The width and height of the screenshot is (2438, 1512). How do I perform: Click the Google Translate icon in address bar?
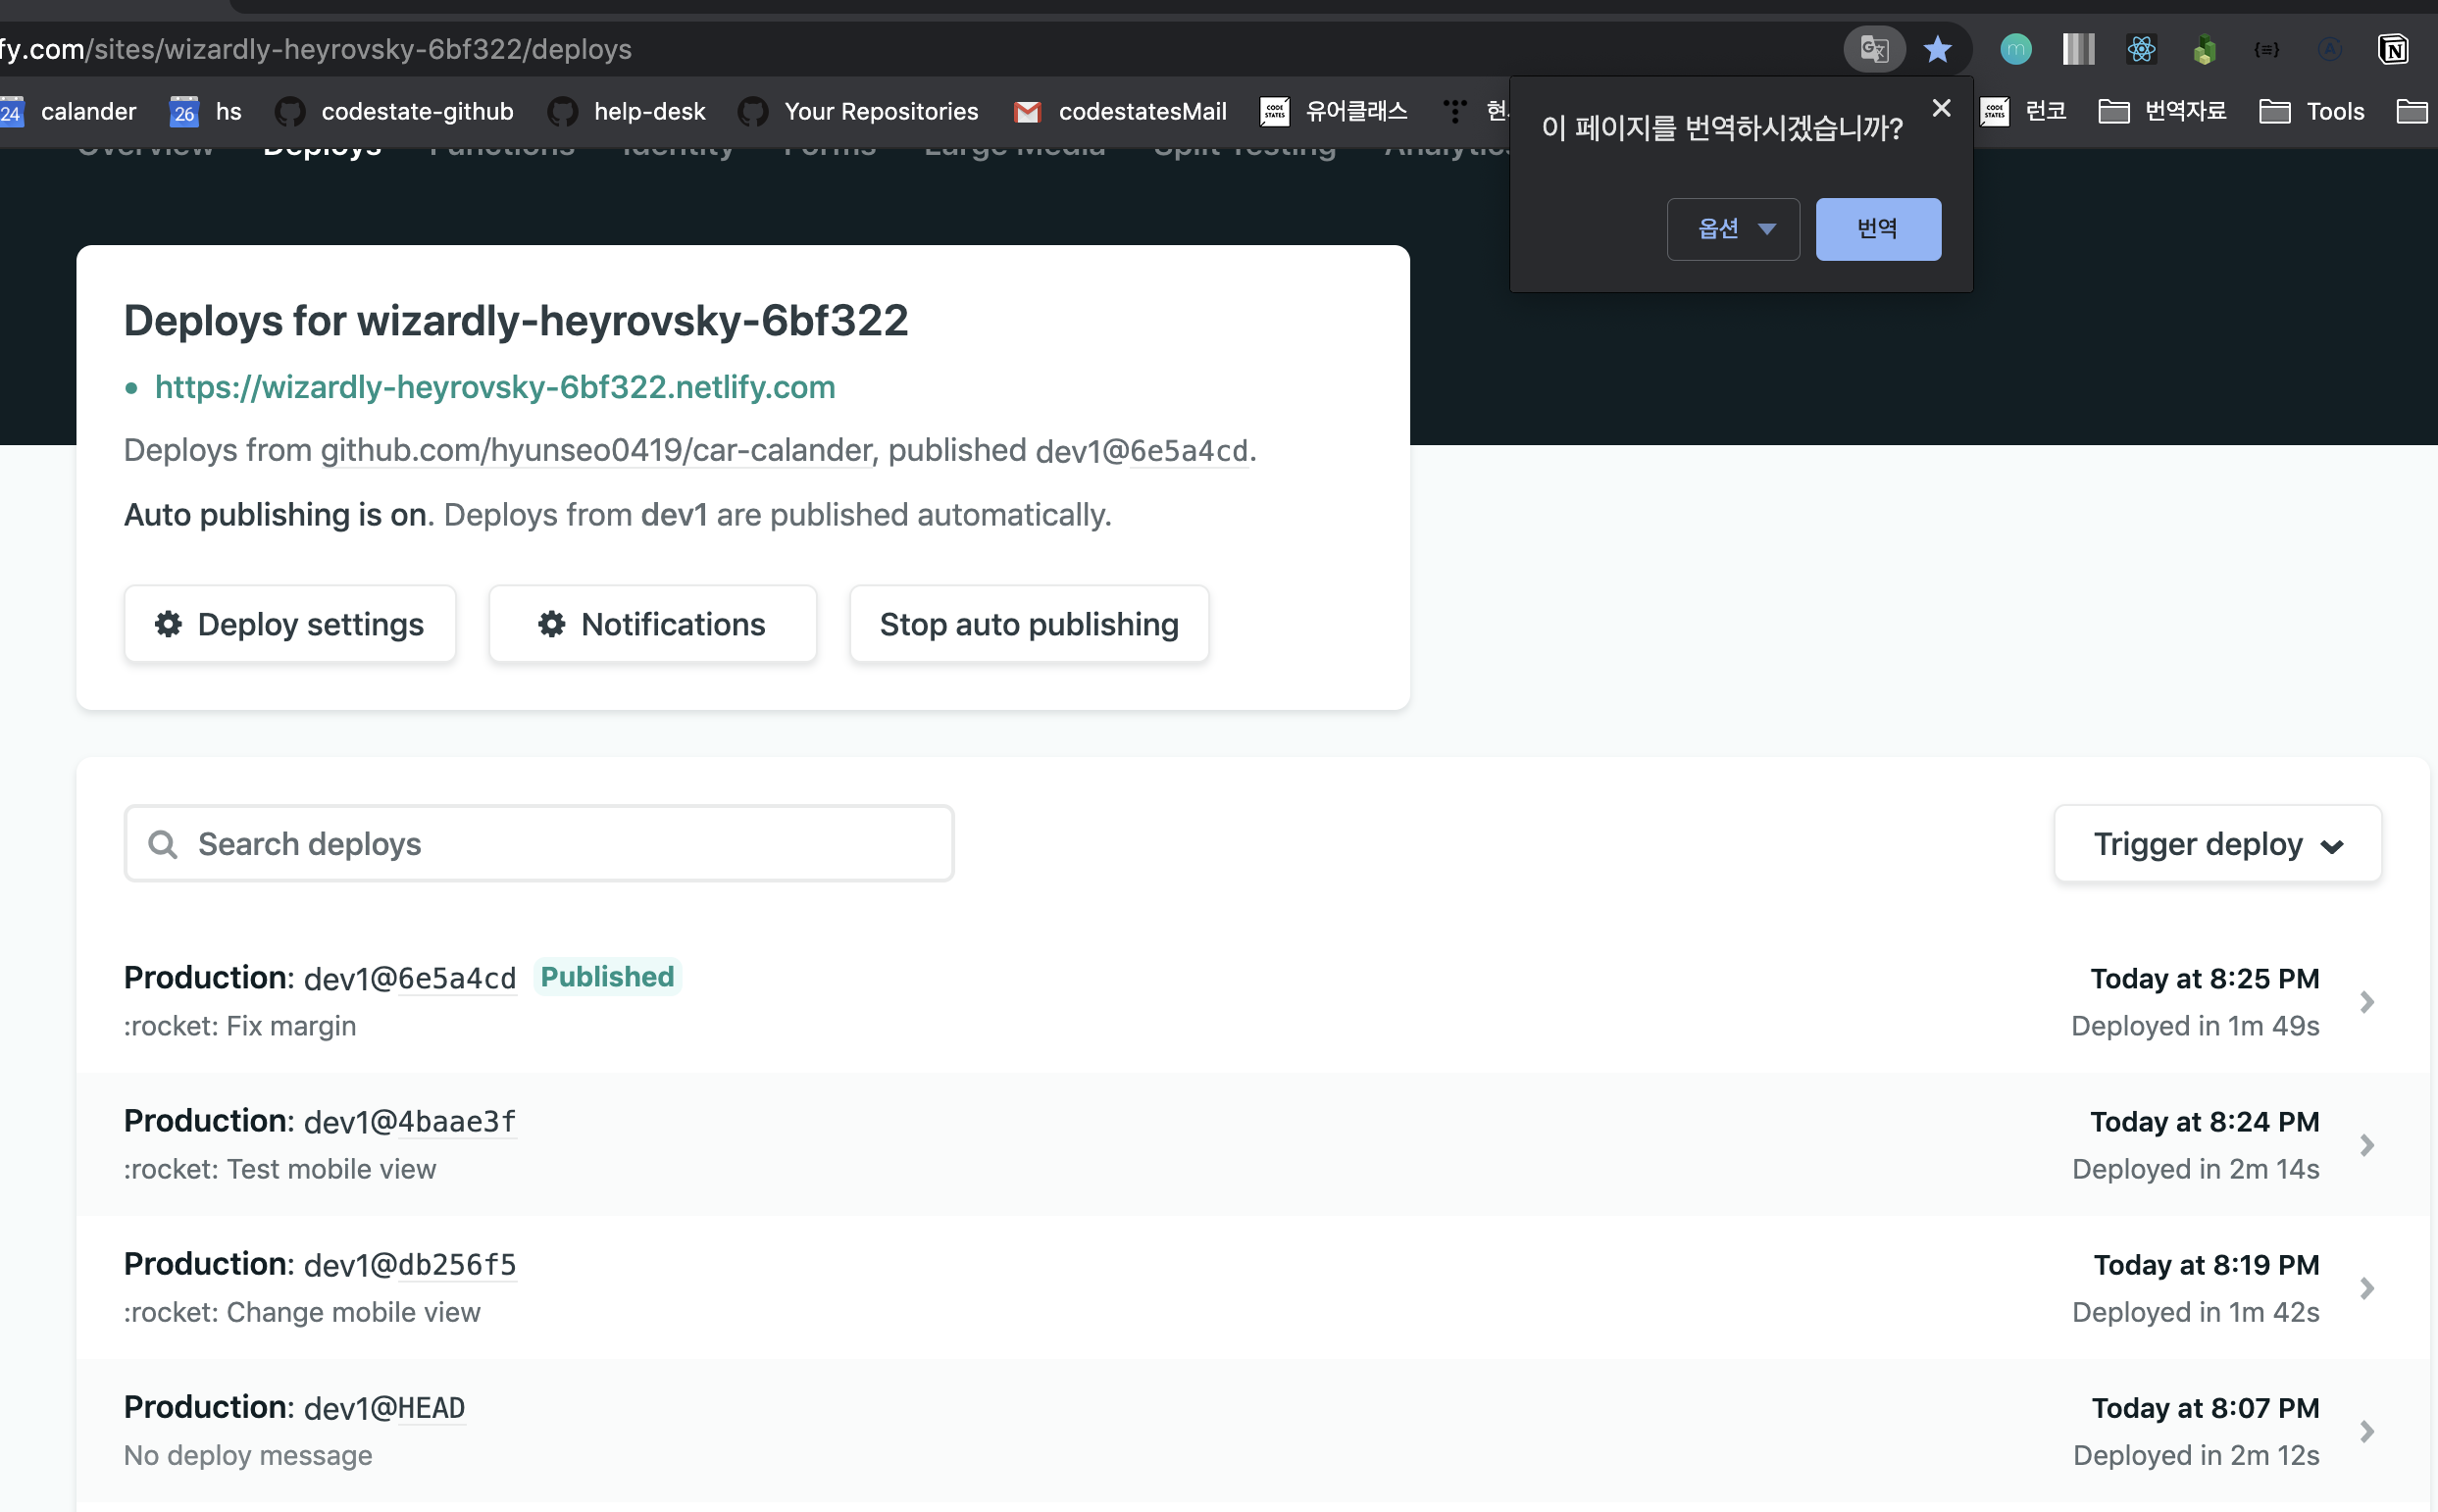(x=1873, y=49)
